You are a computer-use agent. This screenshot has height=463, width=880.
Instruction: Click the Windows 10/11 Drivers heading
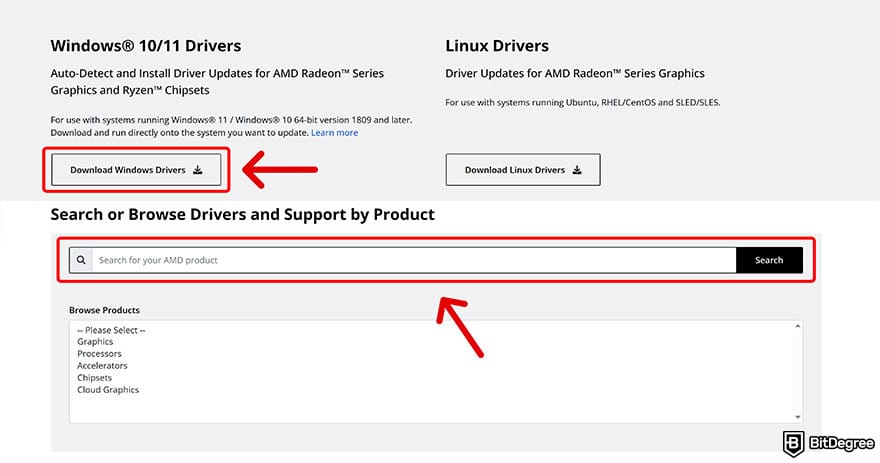point(146,46)
